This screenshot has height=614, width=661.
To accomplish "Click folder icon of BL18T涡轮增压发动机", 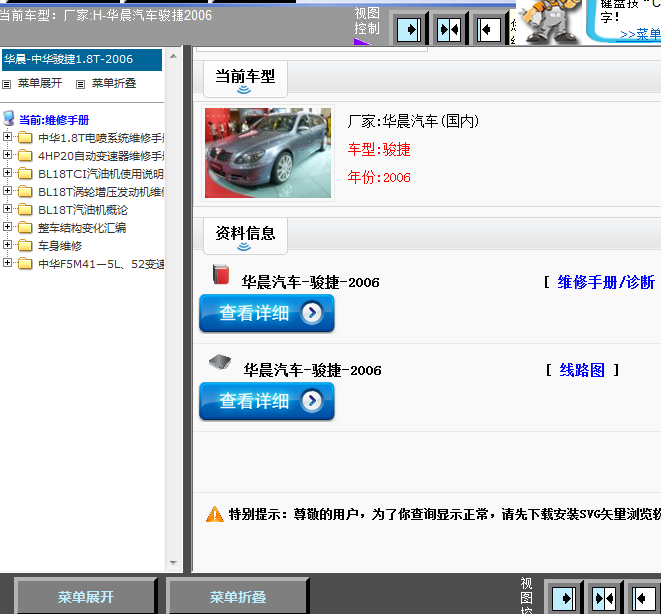I will pyautogui.click(x=25, y=192).
